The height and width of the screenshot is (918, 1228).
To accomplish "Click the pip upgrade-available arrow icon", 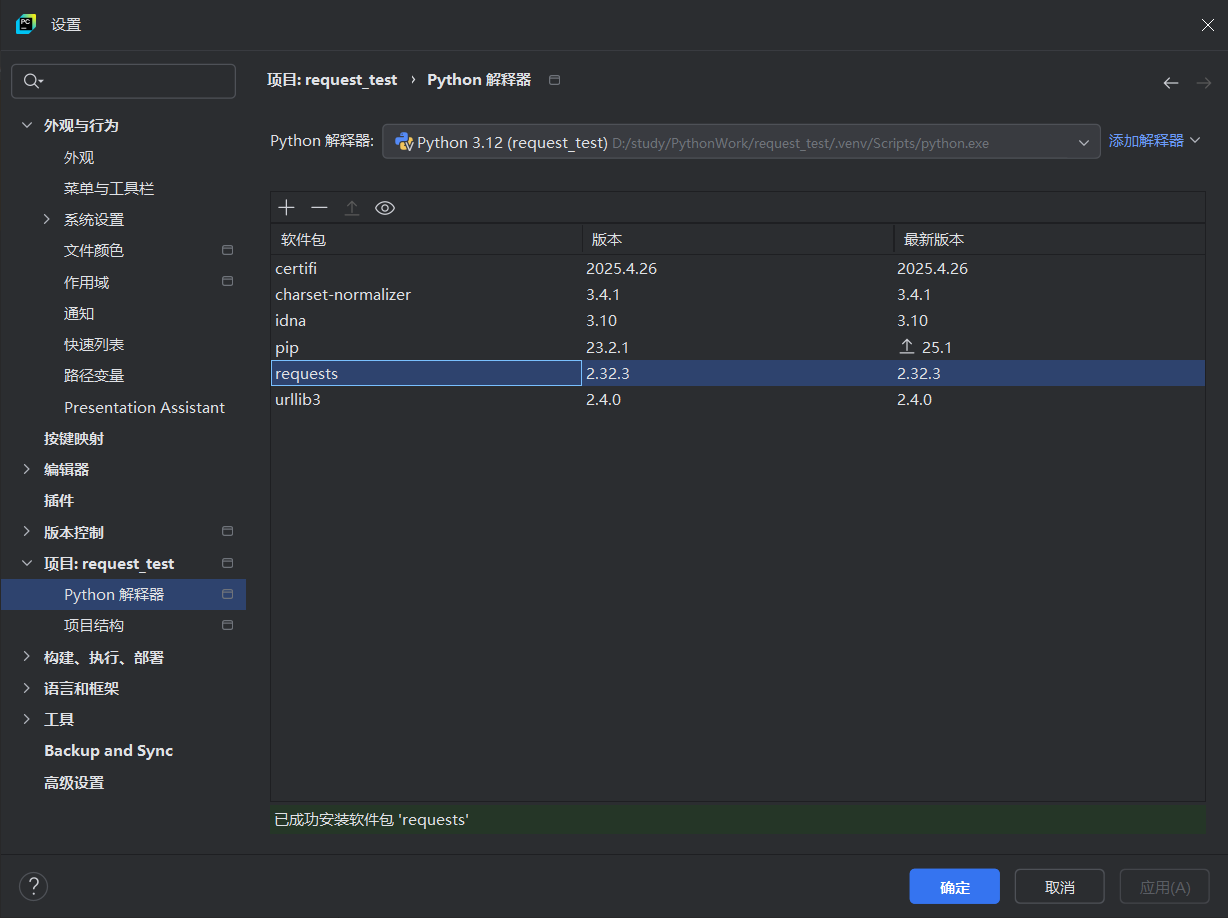I will click(x=907, y=347).
